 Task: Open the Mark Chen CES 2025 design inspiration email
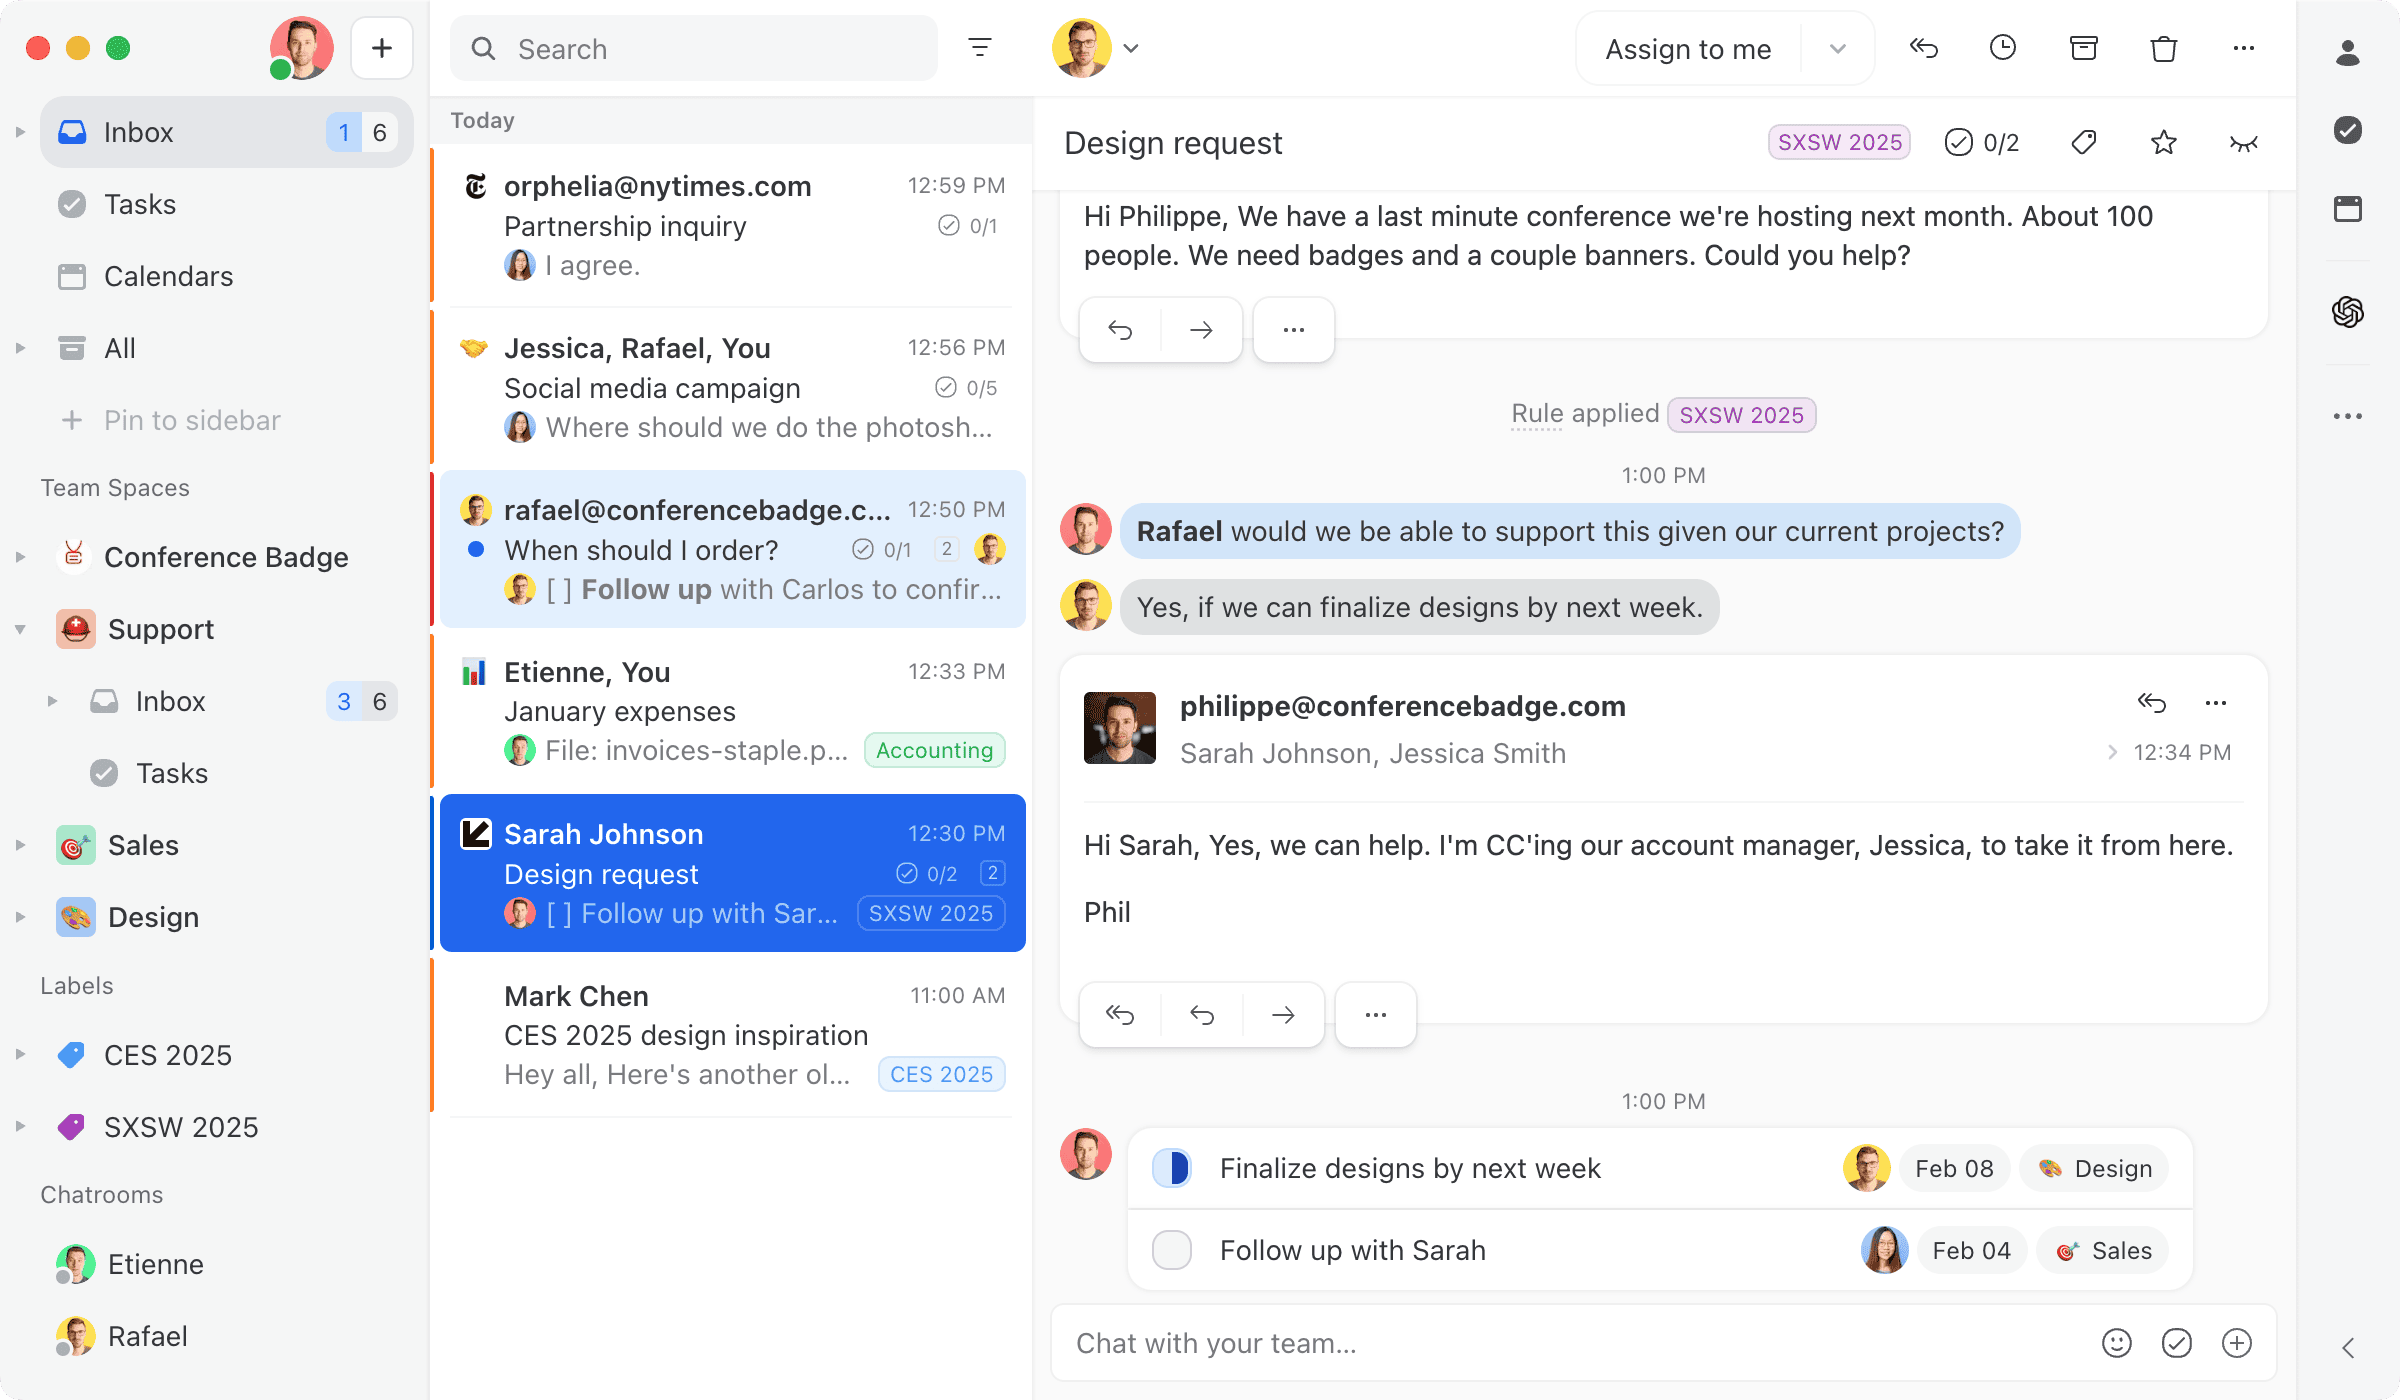[x=732, y=1035]
